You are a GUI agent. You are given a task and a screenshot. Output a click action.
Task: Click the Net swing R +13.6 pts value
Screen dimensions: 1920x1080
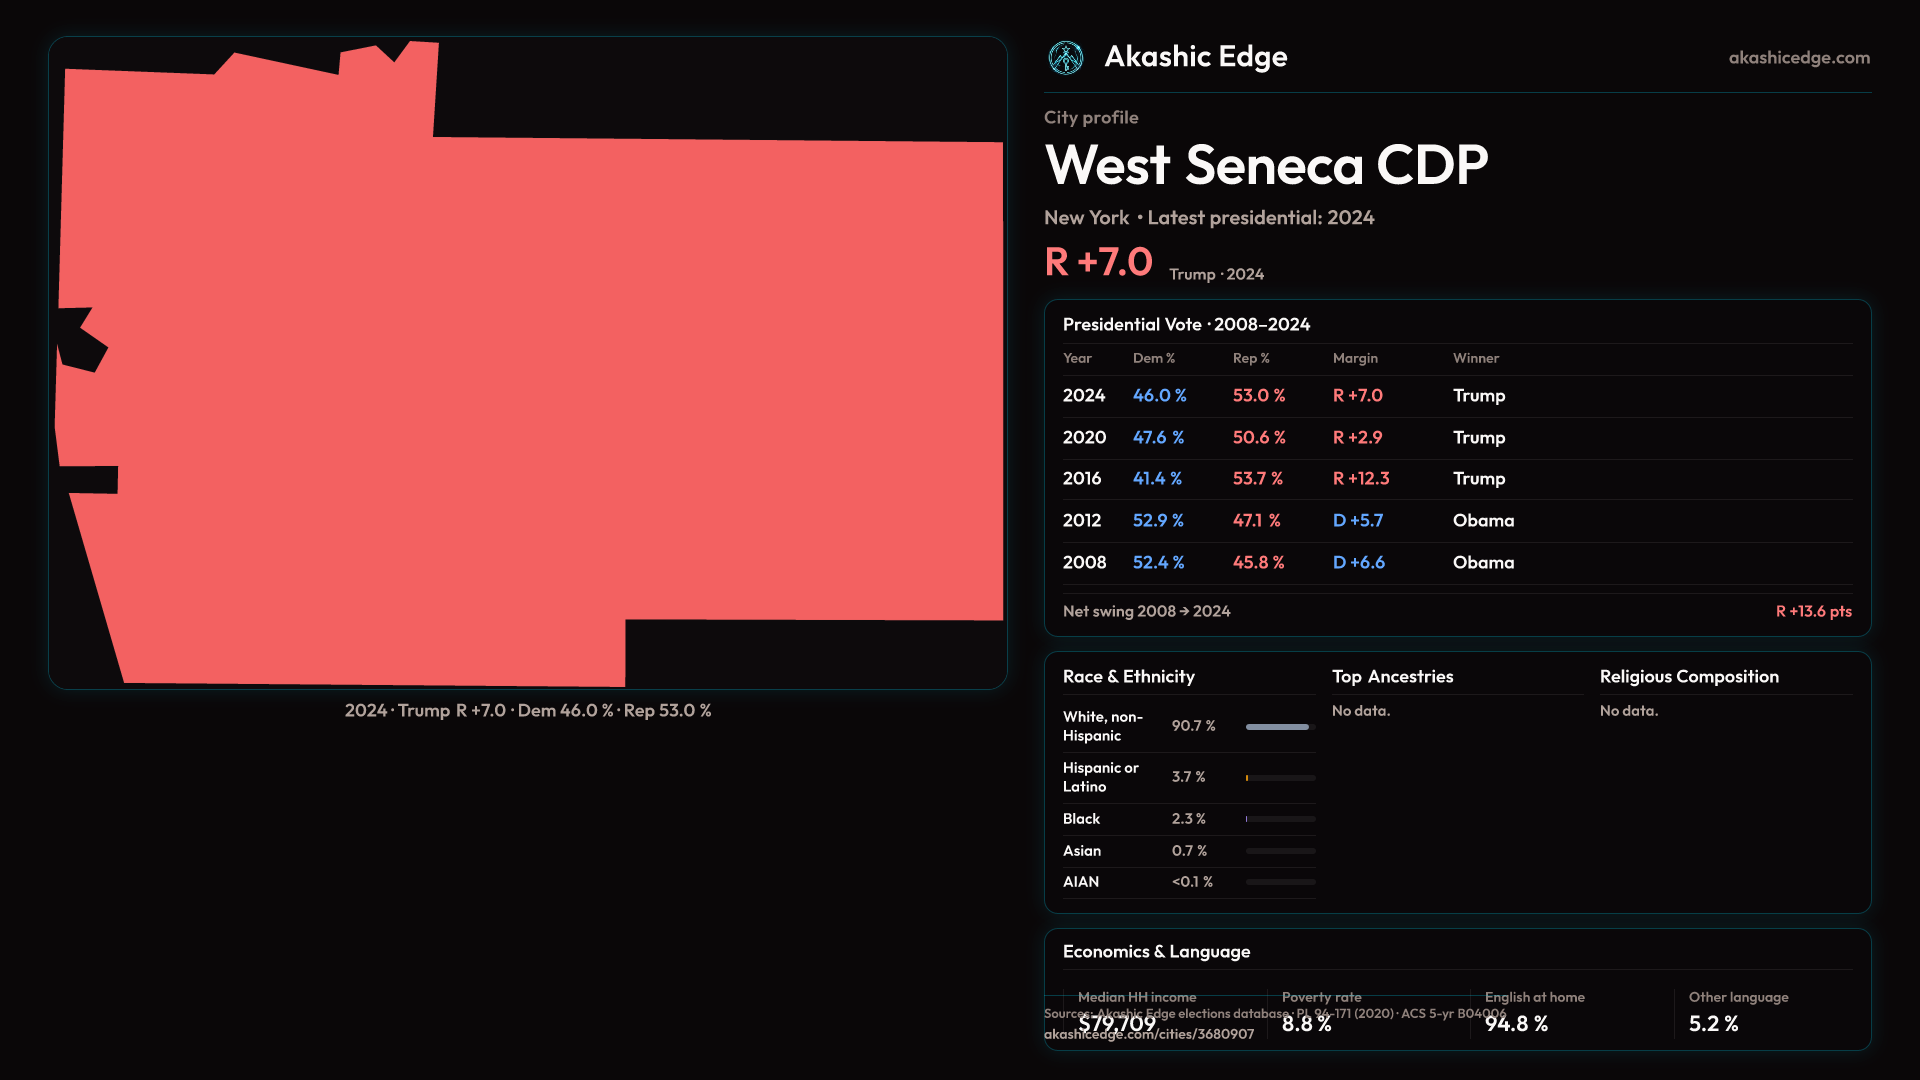[x=1812, y=611]
